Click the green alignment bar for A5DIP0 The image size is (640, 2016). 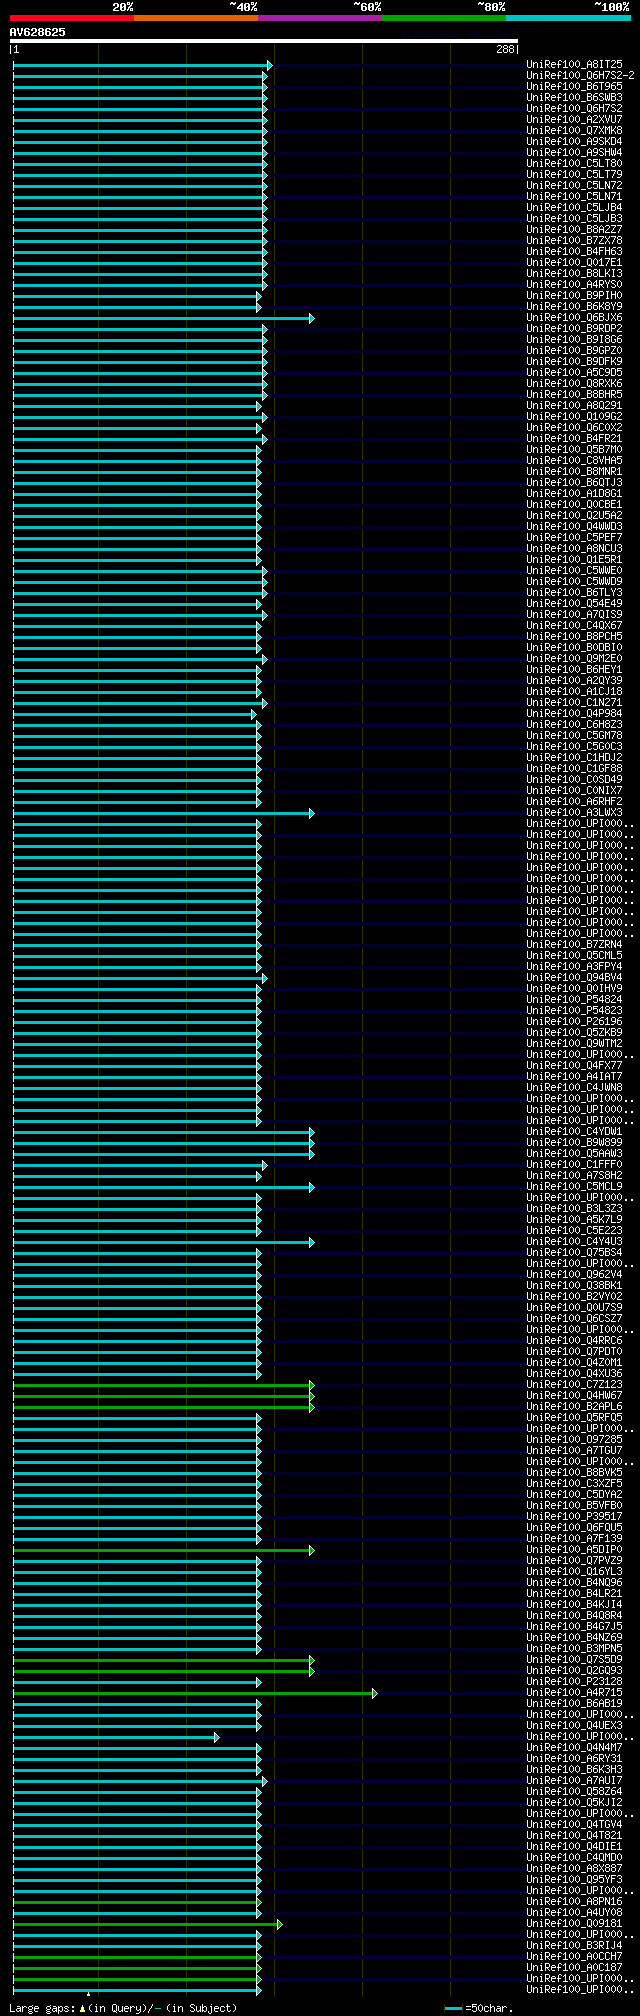click(163, 1551)
